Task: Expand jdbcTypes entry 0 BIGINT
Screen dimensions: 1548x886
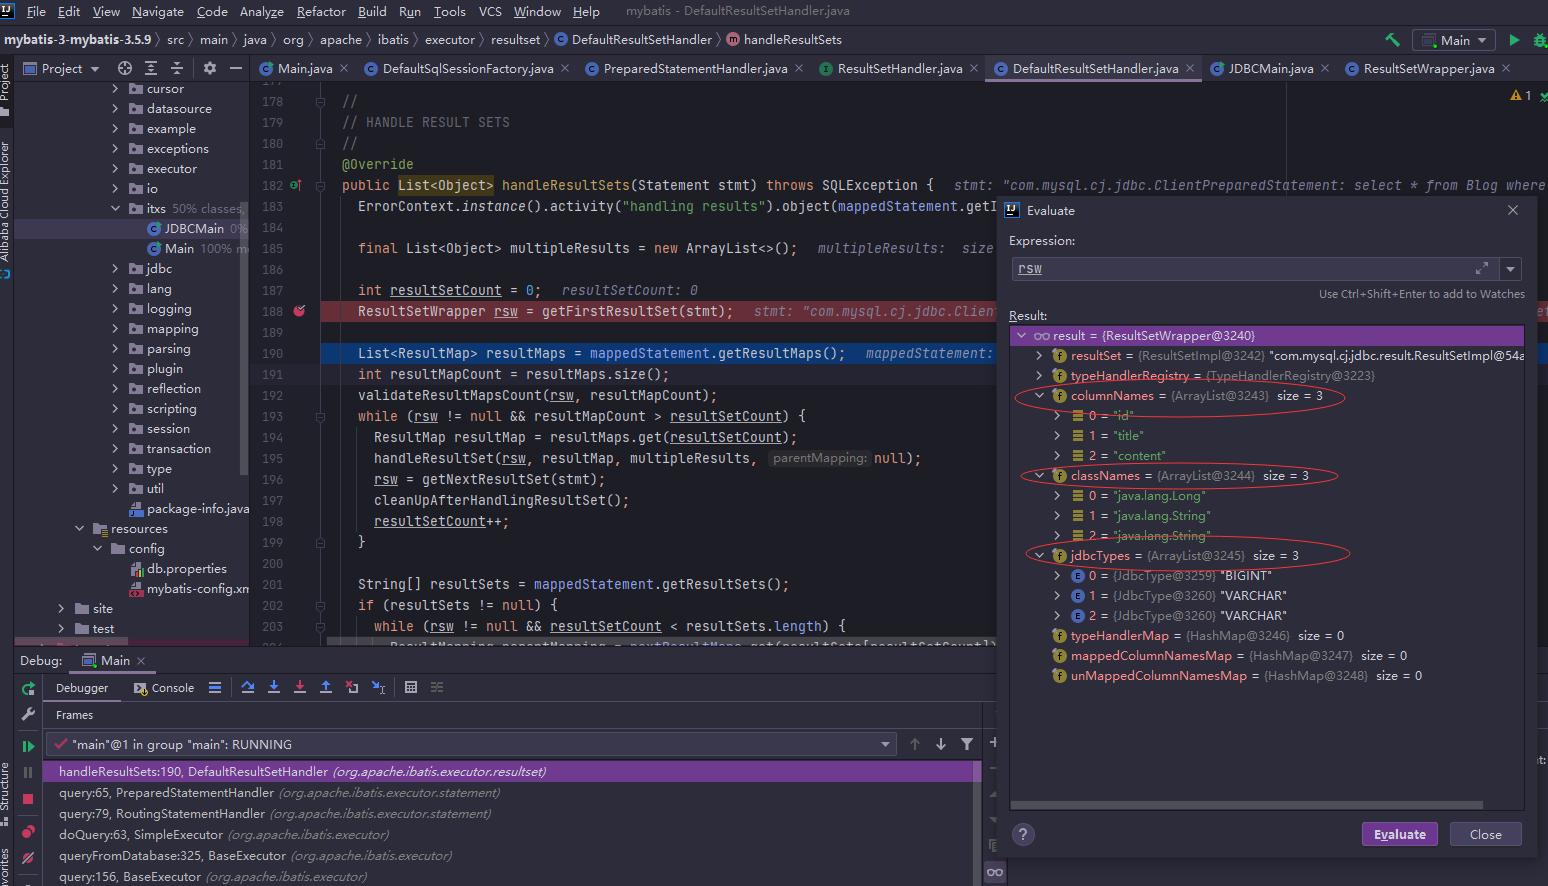Action: (1058, 576)
